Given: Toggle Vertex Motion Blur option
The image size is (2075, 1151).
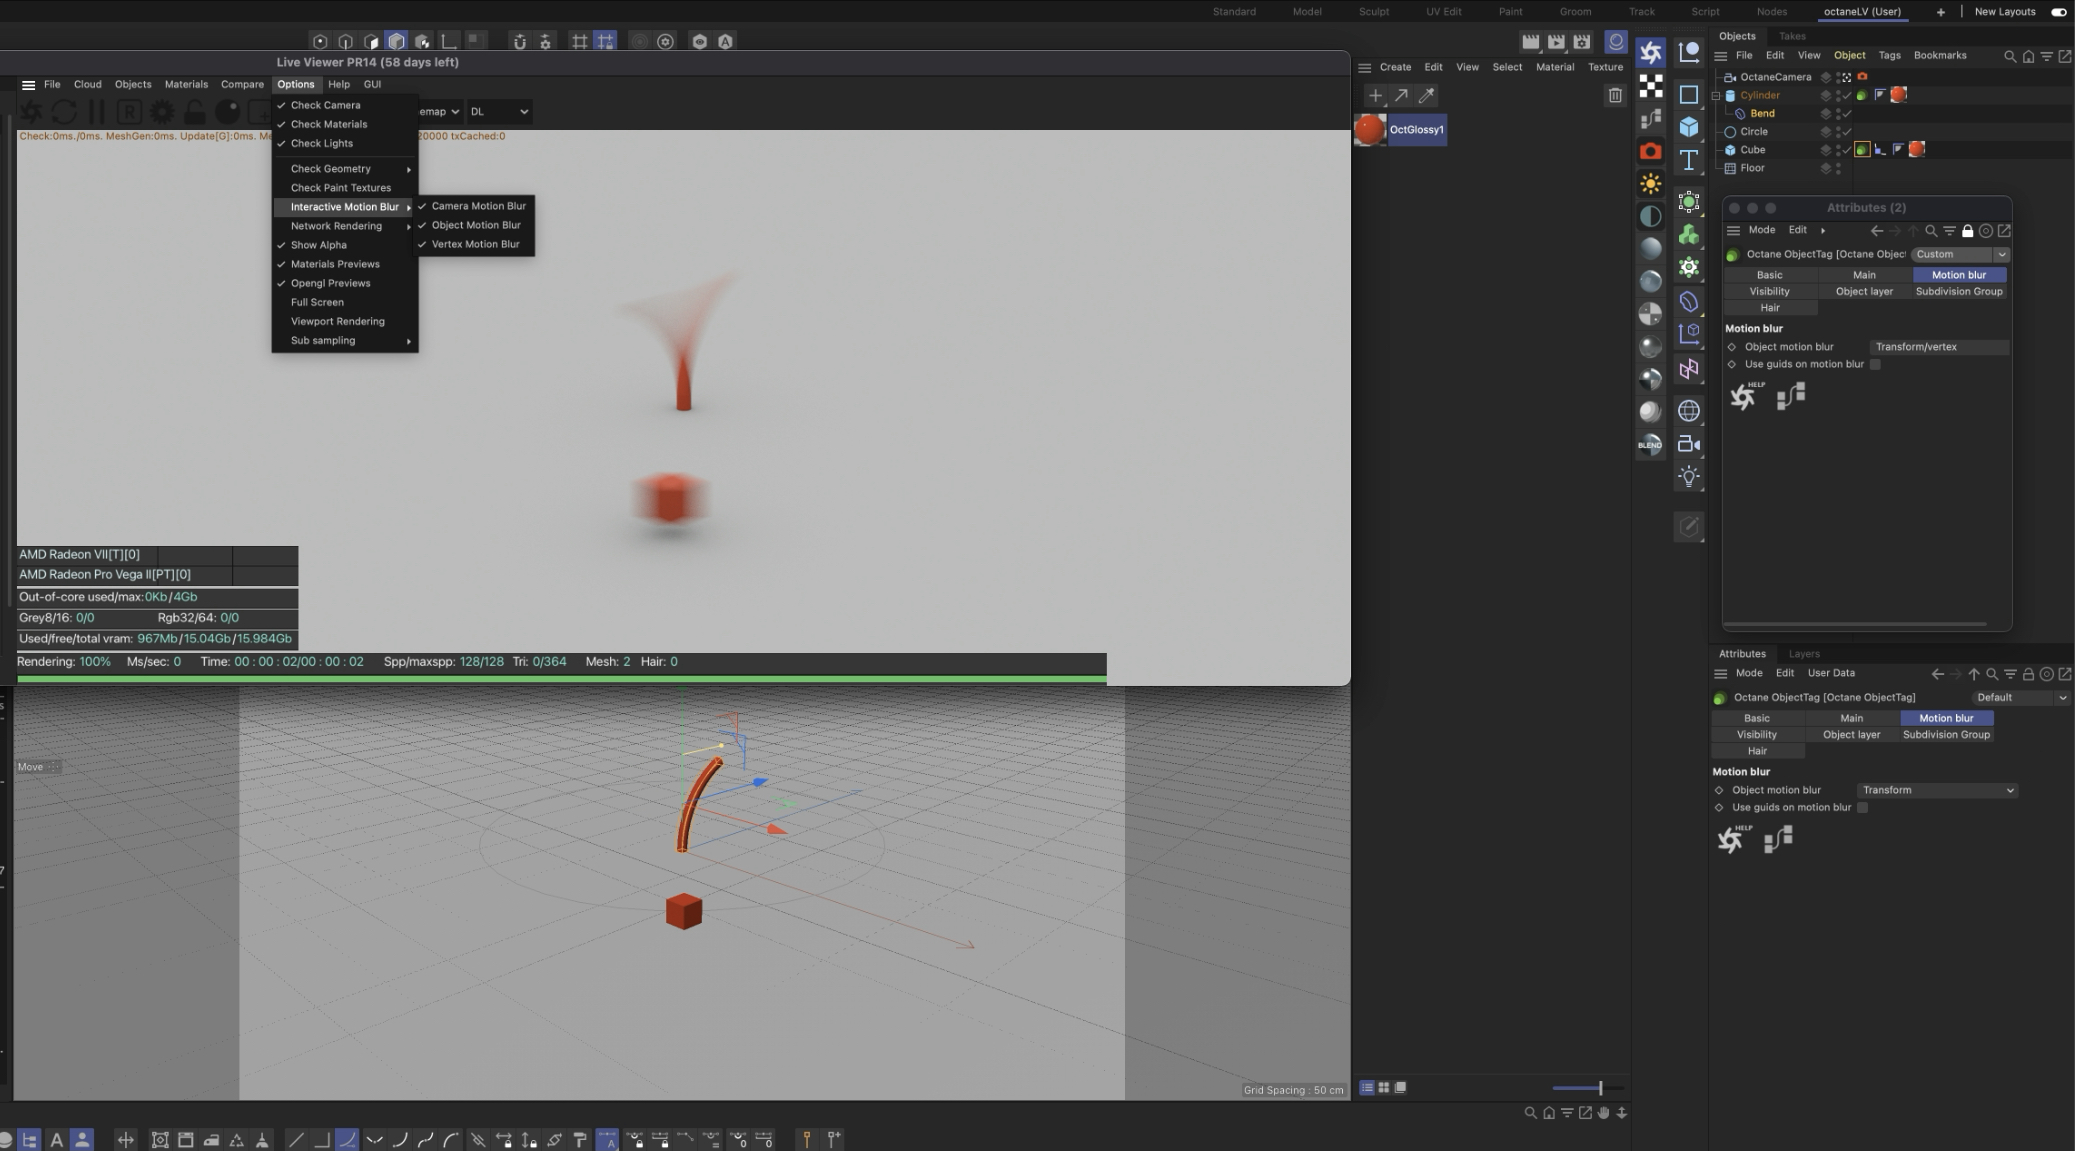Looking at the screenshot, I should [x=475, y=244].
